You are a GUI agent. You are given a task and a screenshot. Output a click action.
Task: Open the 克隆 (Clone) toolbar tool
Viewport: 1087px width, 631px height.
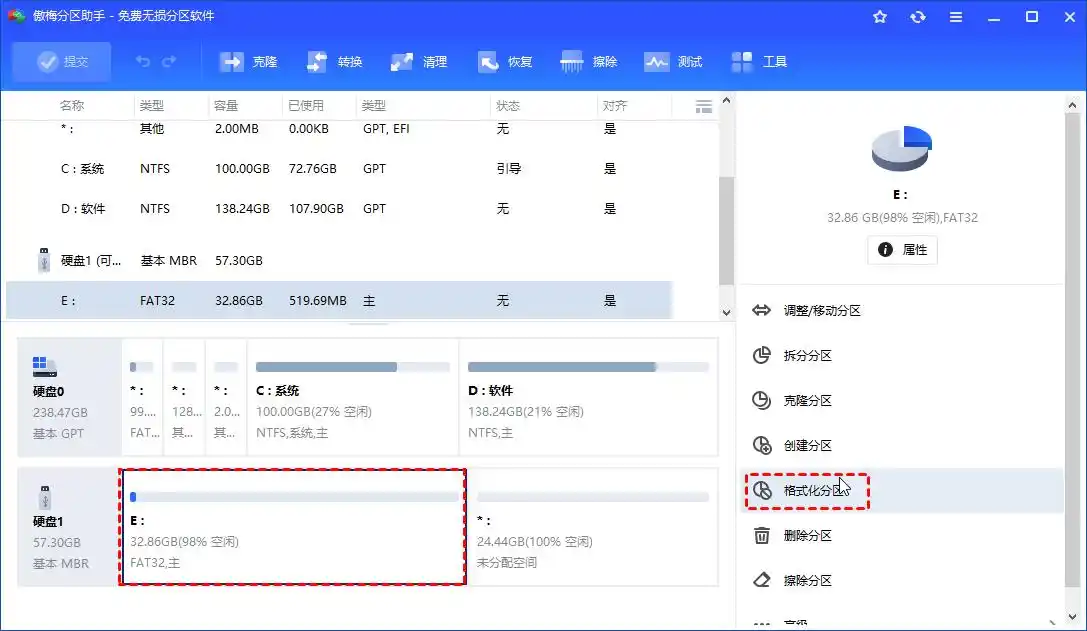[247, 61]
